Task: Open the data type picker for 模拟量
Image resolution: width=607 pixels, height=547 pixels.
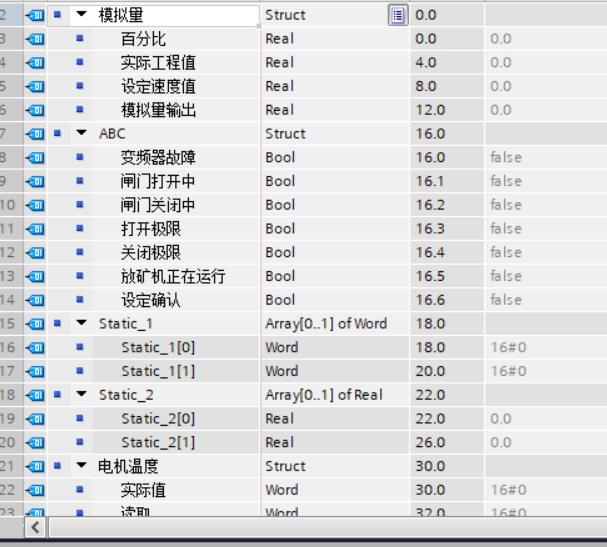Action: coord(397,15)
